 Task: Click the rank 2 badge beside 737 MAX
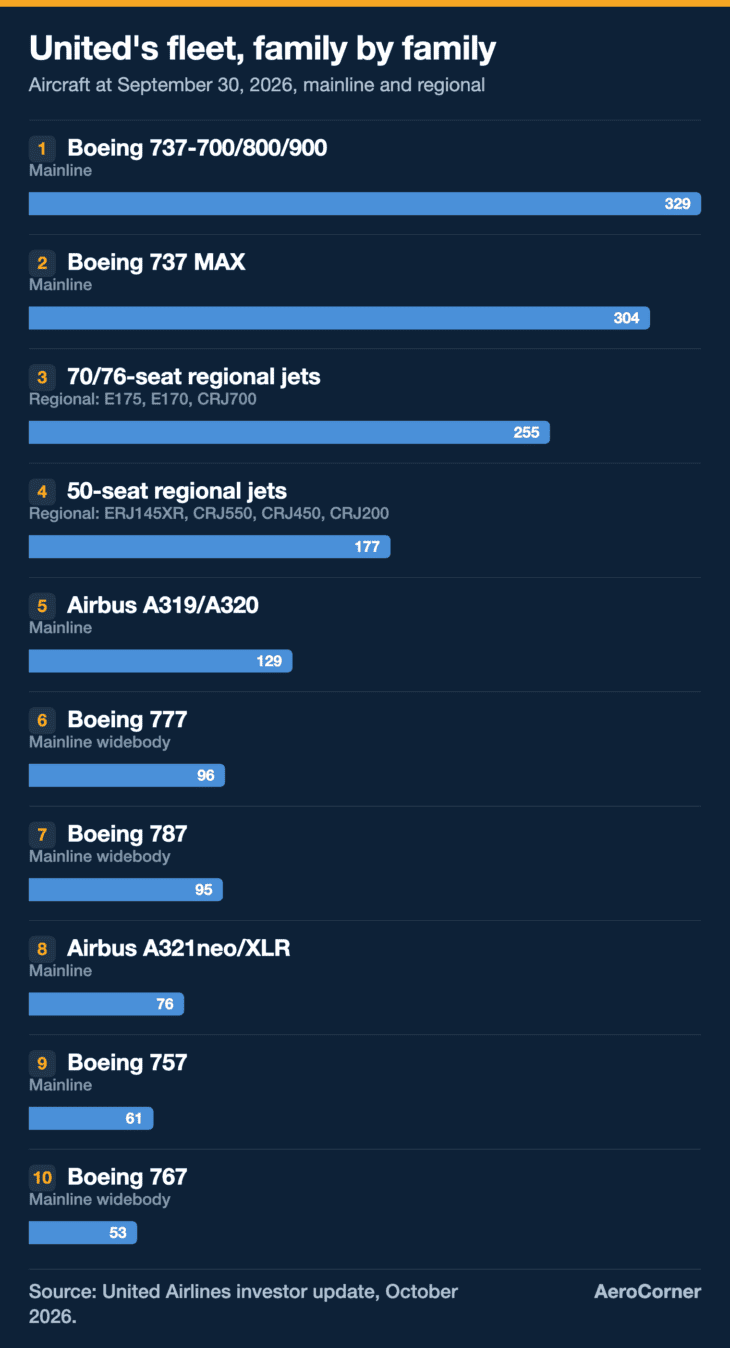(42, 263)
